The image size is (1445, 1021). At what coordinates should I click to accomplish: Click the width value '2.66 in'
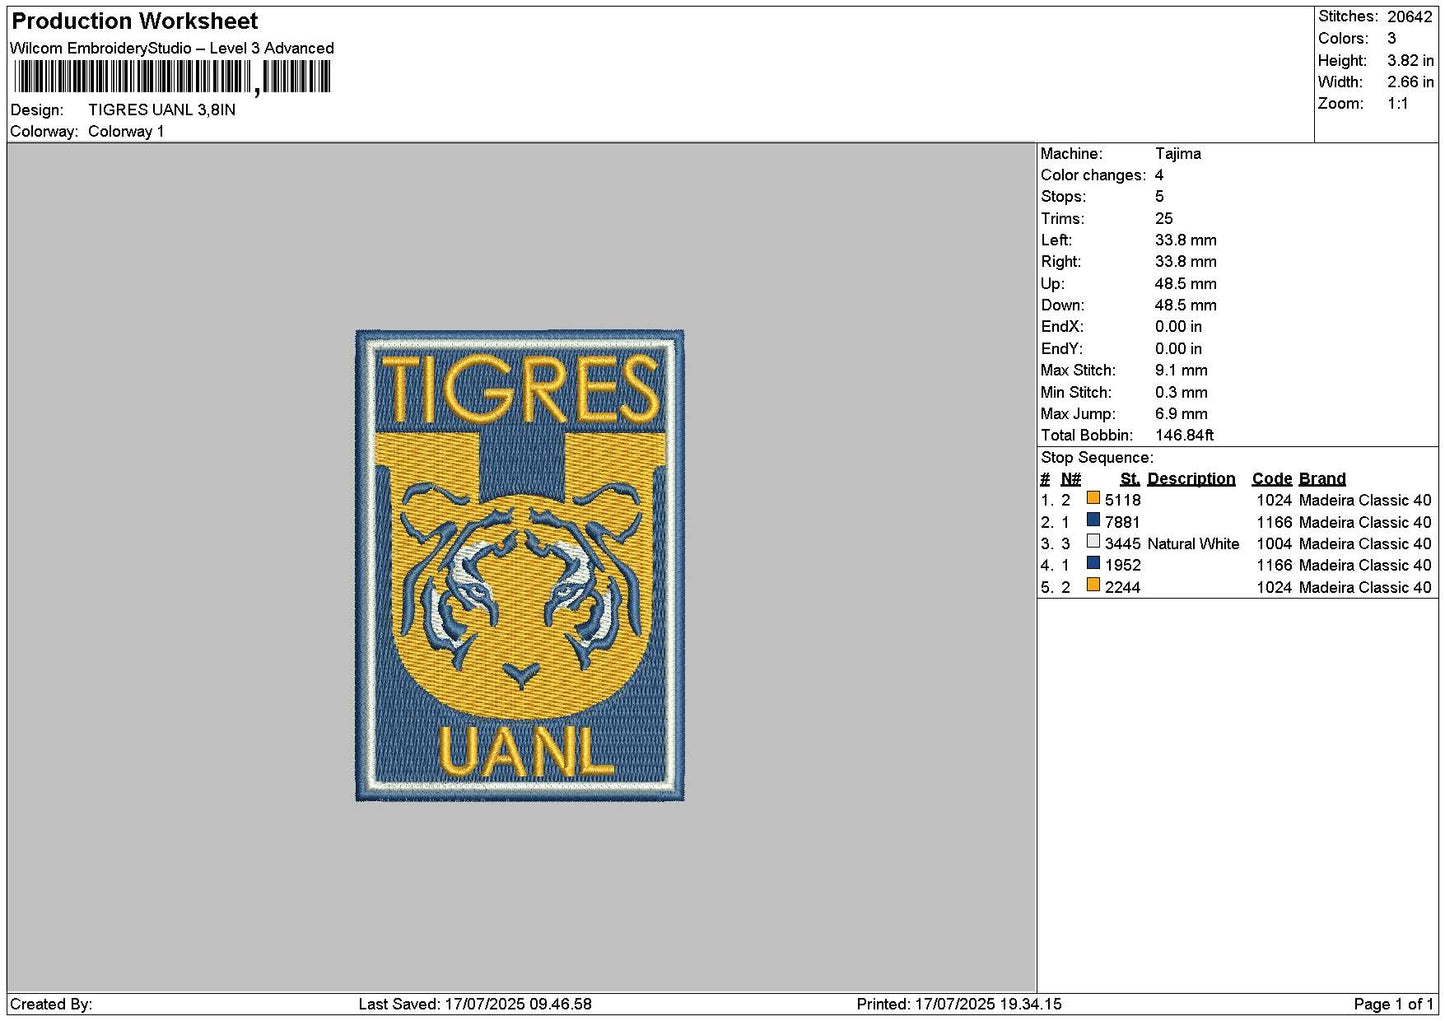1410,82
